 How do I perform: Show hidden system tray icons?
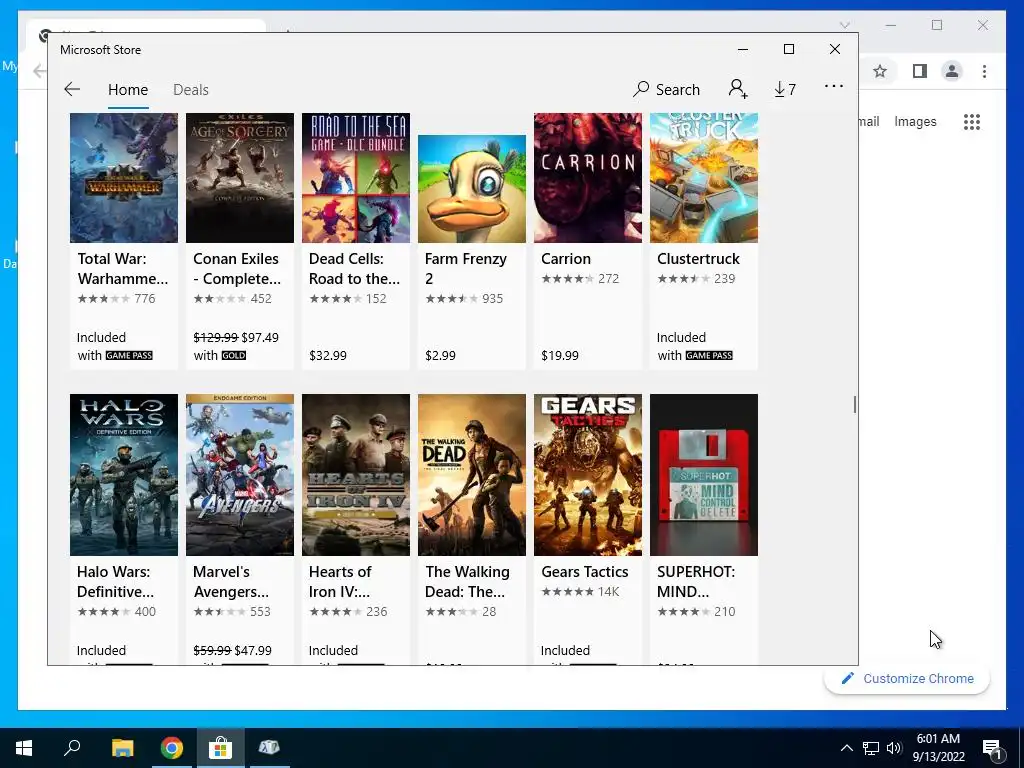(846, 748)
